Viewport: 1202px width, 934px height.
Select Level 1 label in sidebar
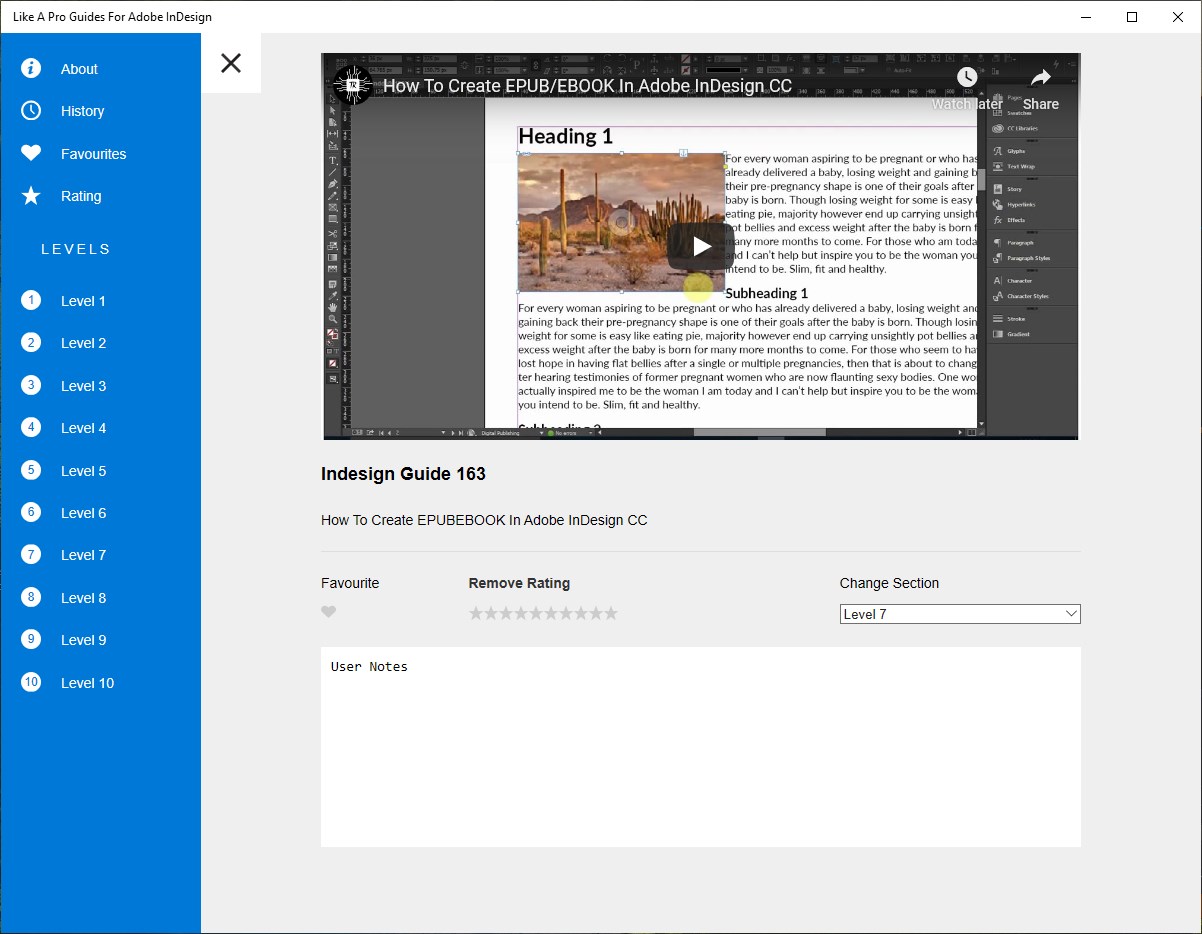point(83,301)
